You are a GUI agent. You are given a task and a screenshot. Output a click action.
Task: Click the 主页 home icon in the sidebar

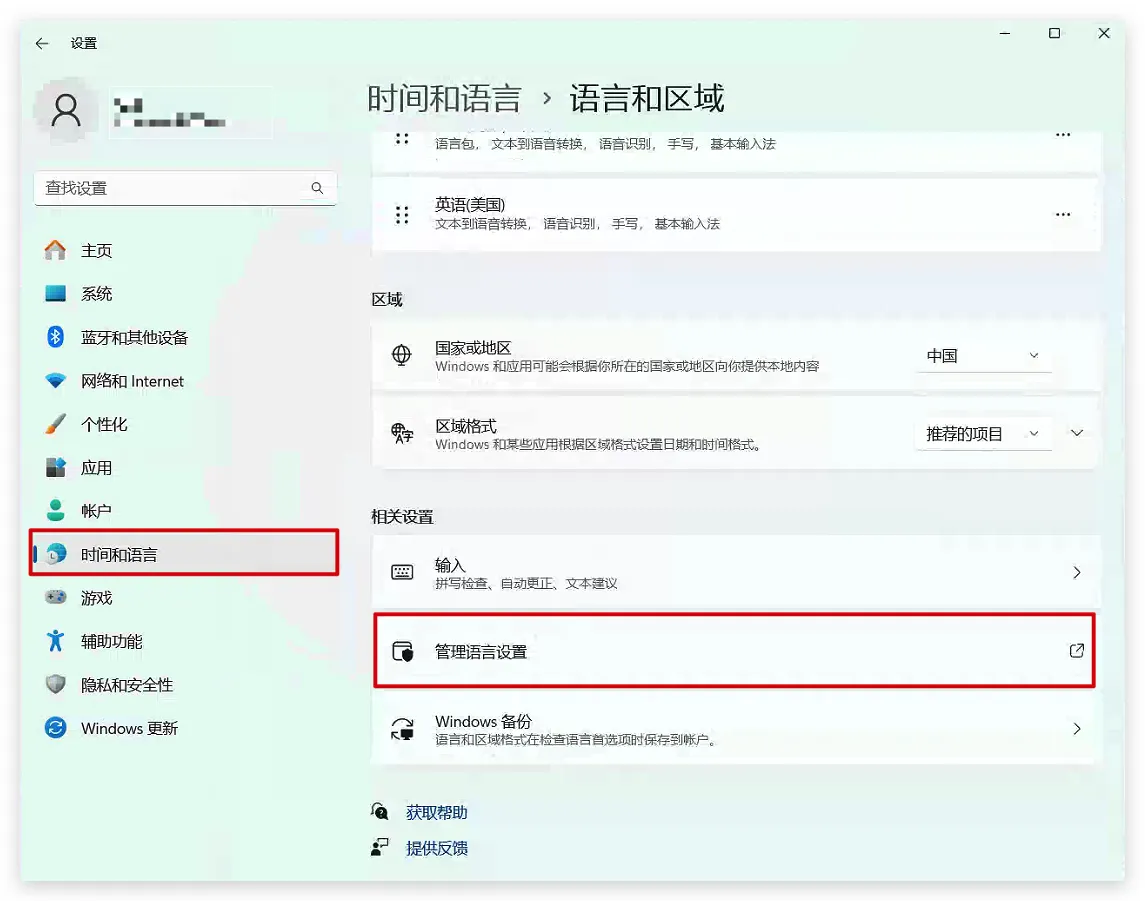[55, 250]
